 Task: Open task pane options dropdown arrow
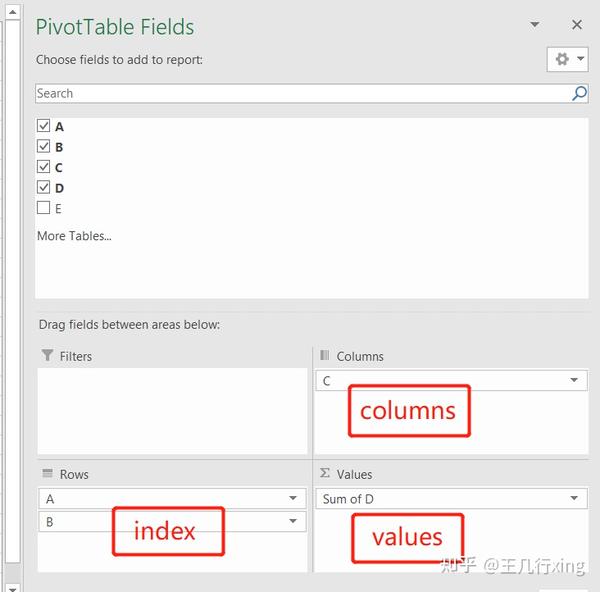click(x=535, y=24)
